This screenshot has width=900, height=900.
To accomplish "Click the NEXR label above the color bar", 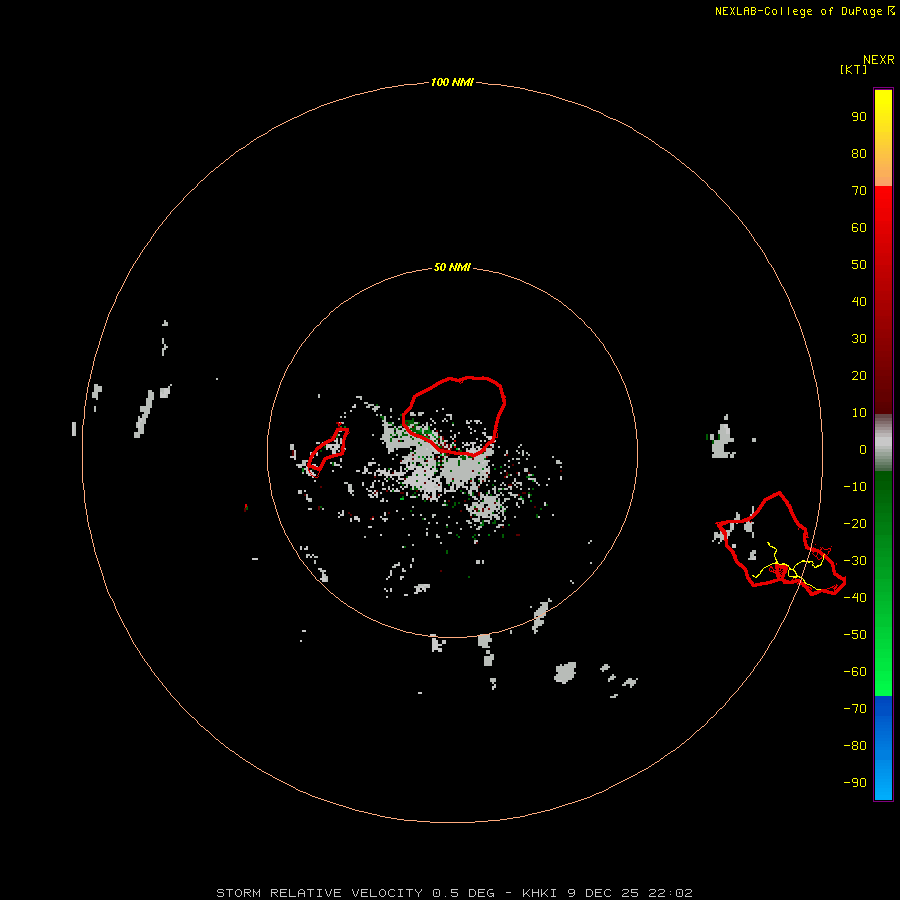I will click(x=879, y=60).
